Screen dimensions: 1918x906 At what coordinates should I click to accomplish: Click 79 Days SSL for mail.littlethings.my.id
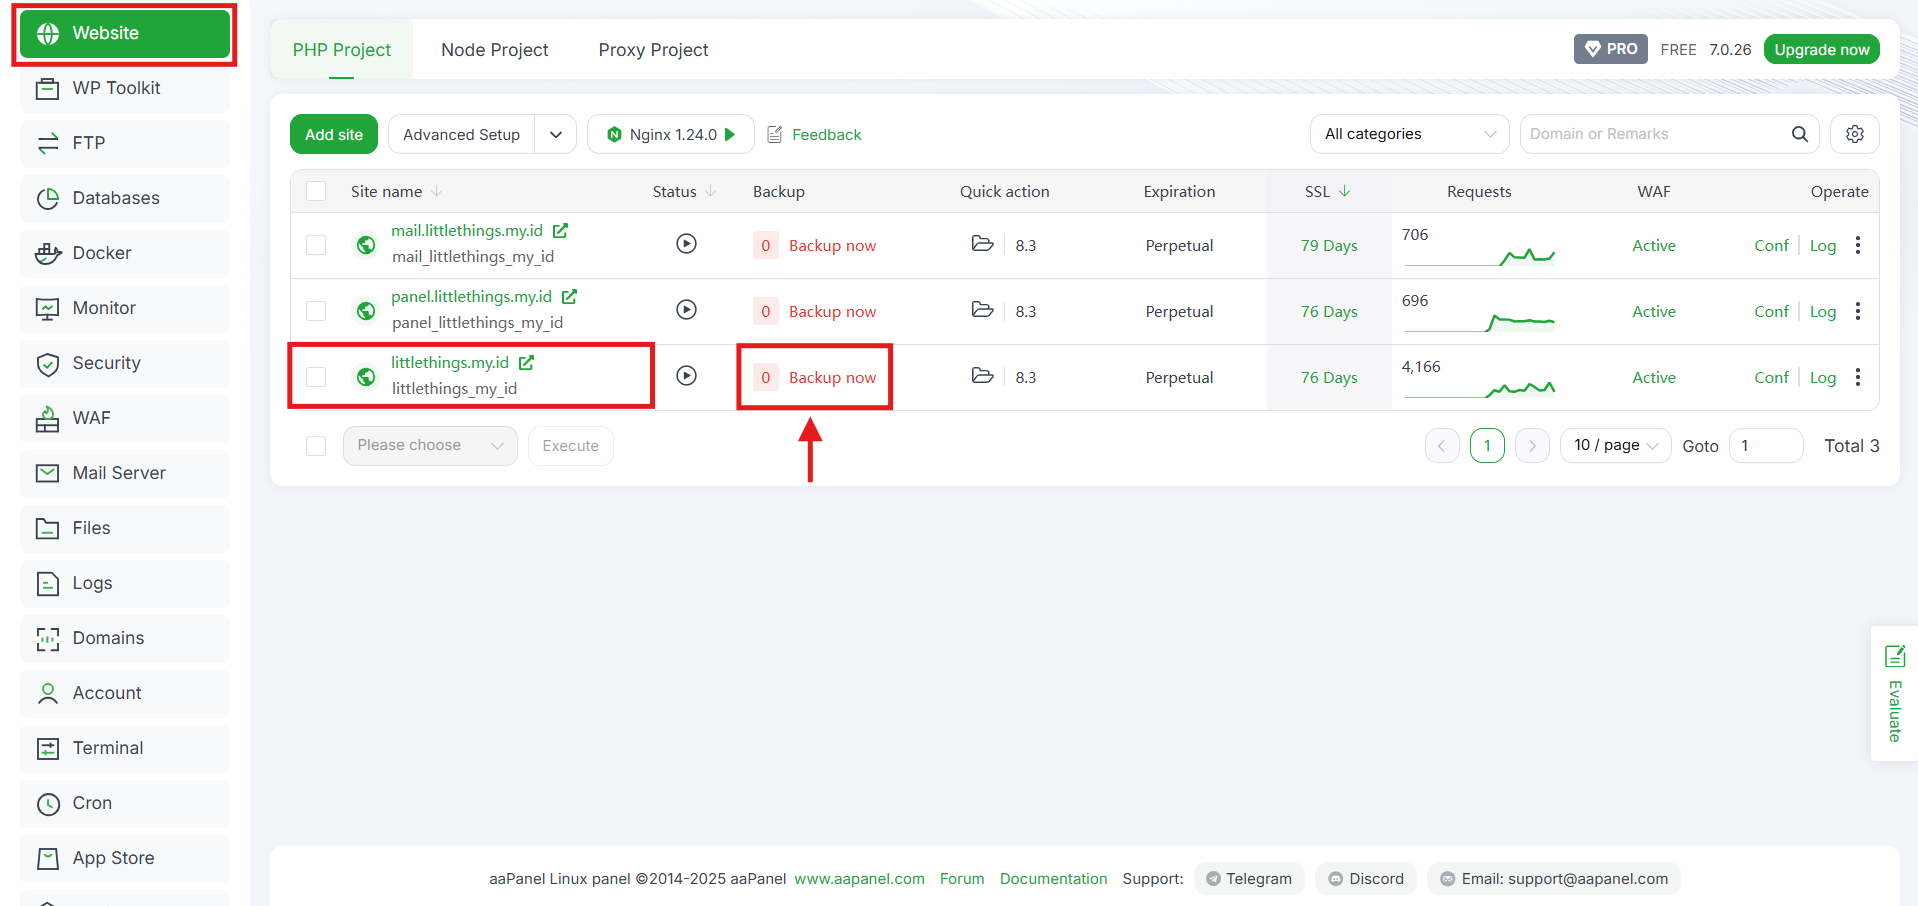click(1329, 246)
